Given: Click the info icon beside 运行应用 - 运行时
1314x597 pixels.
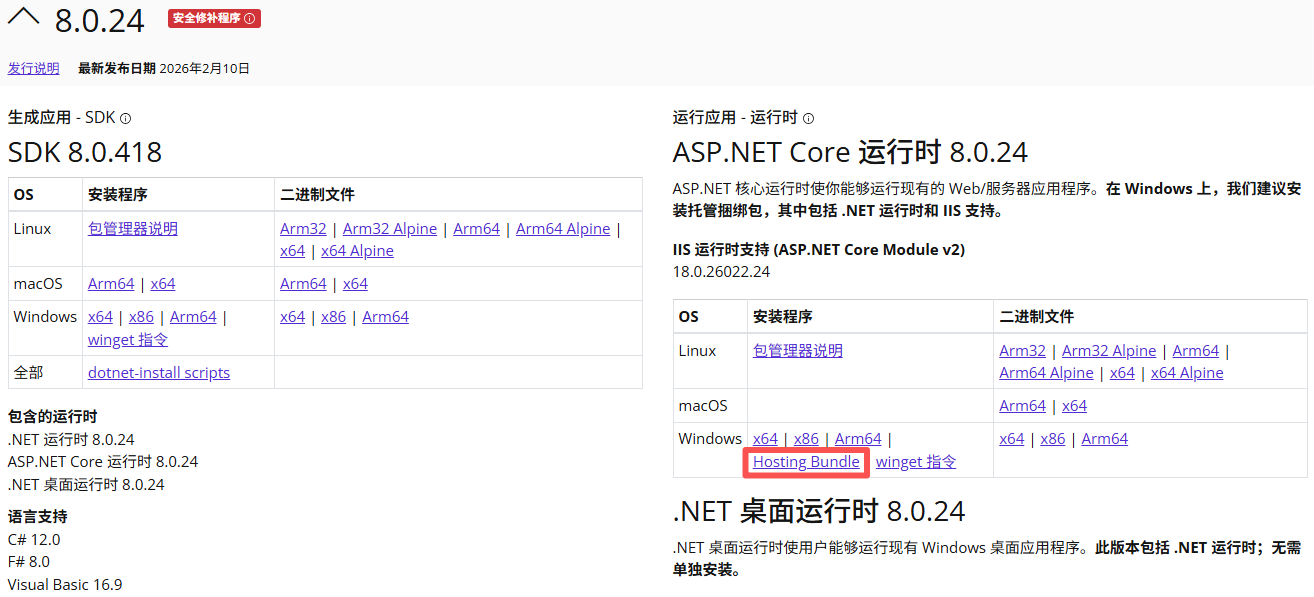Looking at the screenshot, I should tap(808, 118).
